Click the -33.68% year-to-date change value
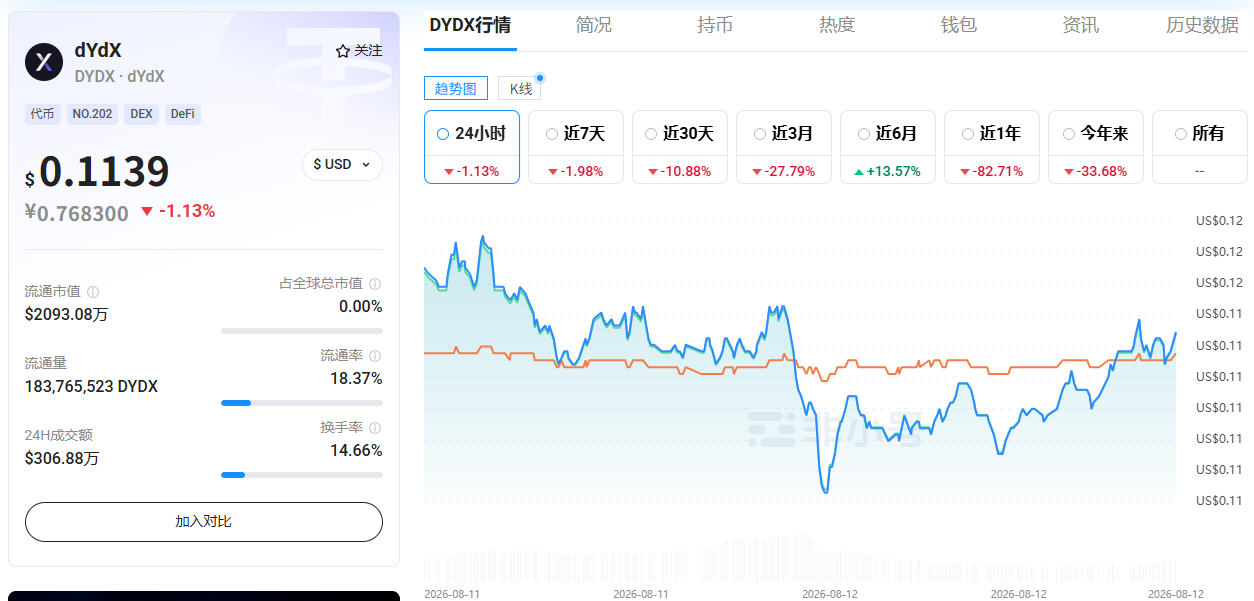Screen dimensions: 1254x601 [1095, 171]
